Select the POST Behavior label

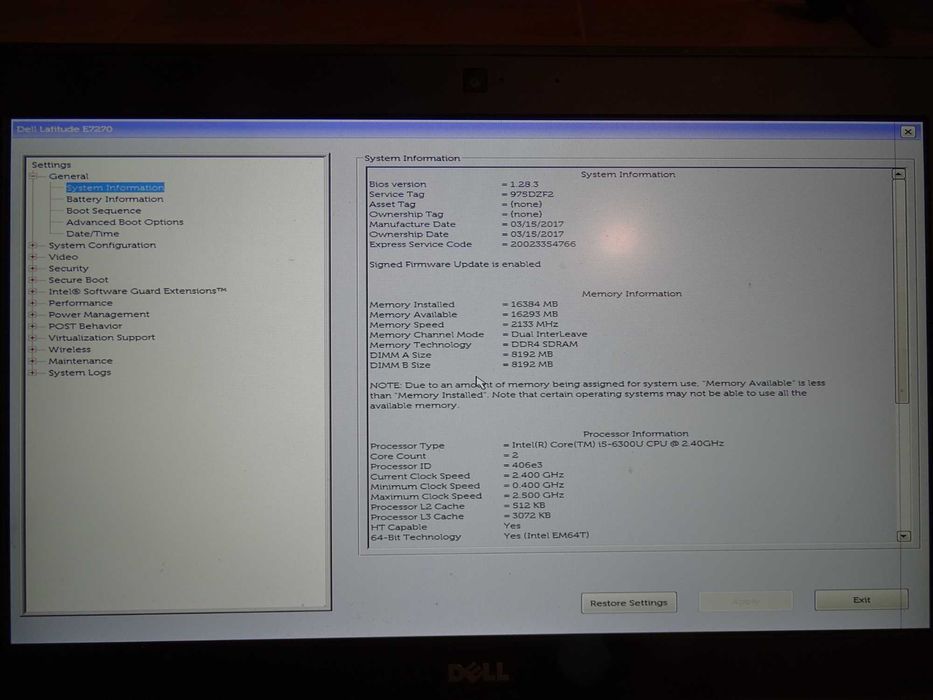[85, 326]
